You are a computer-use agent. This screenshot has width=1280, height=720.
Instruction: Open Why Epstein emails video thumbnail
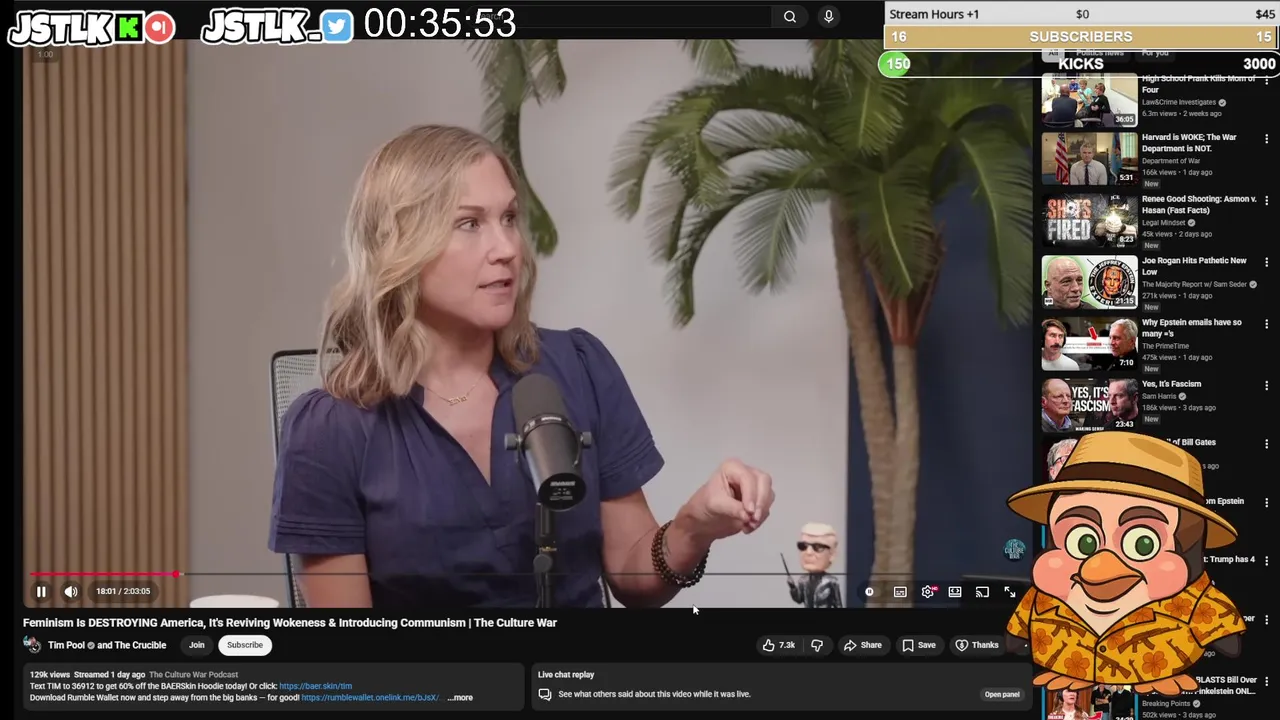pos(1089,343)
